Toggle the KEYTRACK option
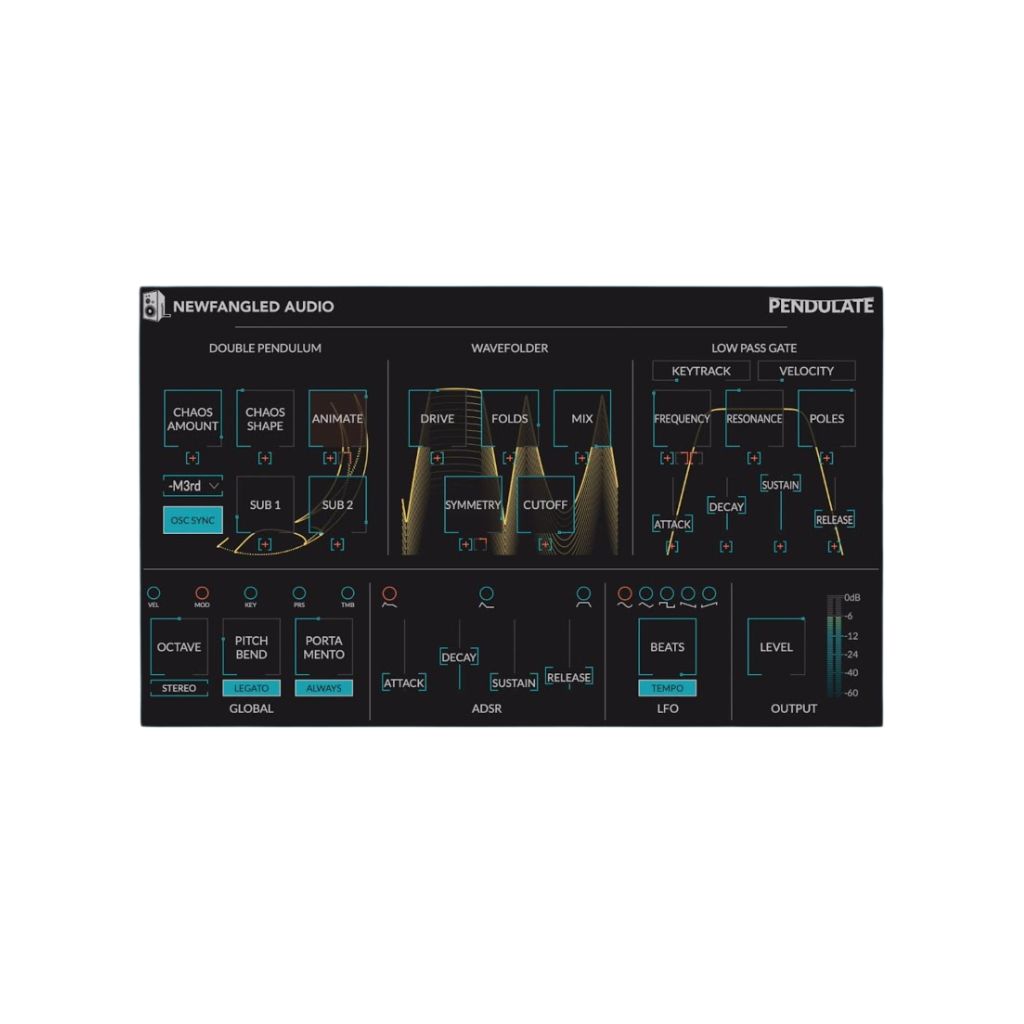 701,371
